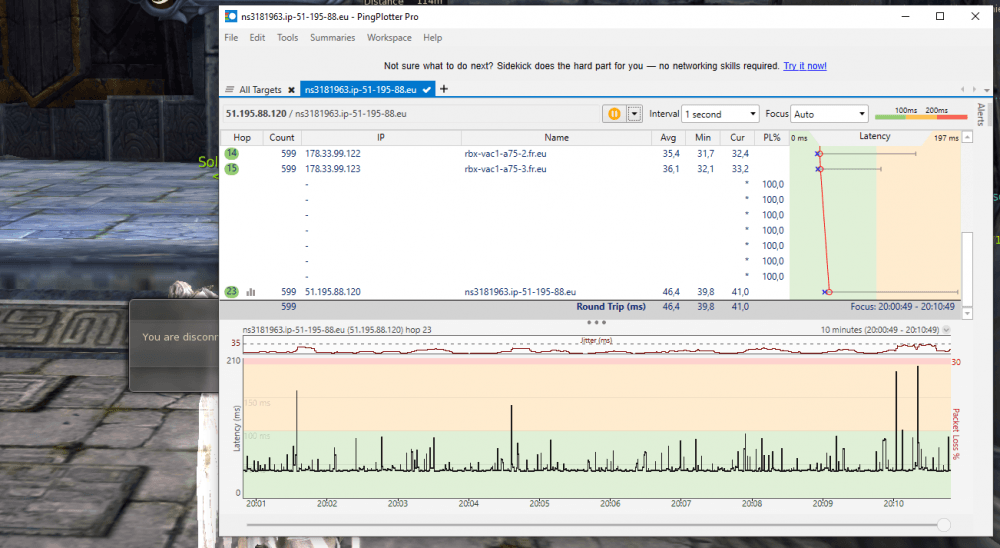Open the dropdown arrow beside the pause button

[x=633, y=114]
